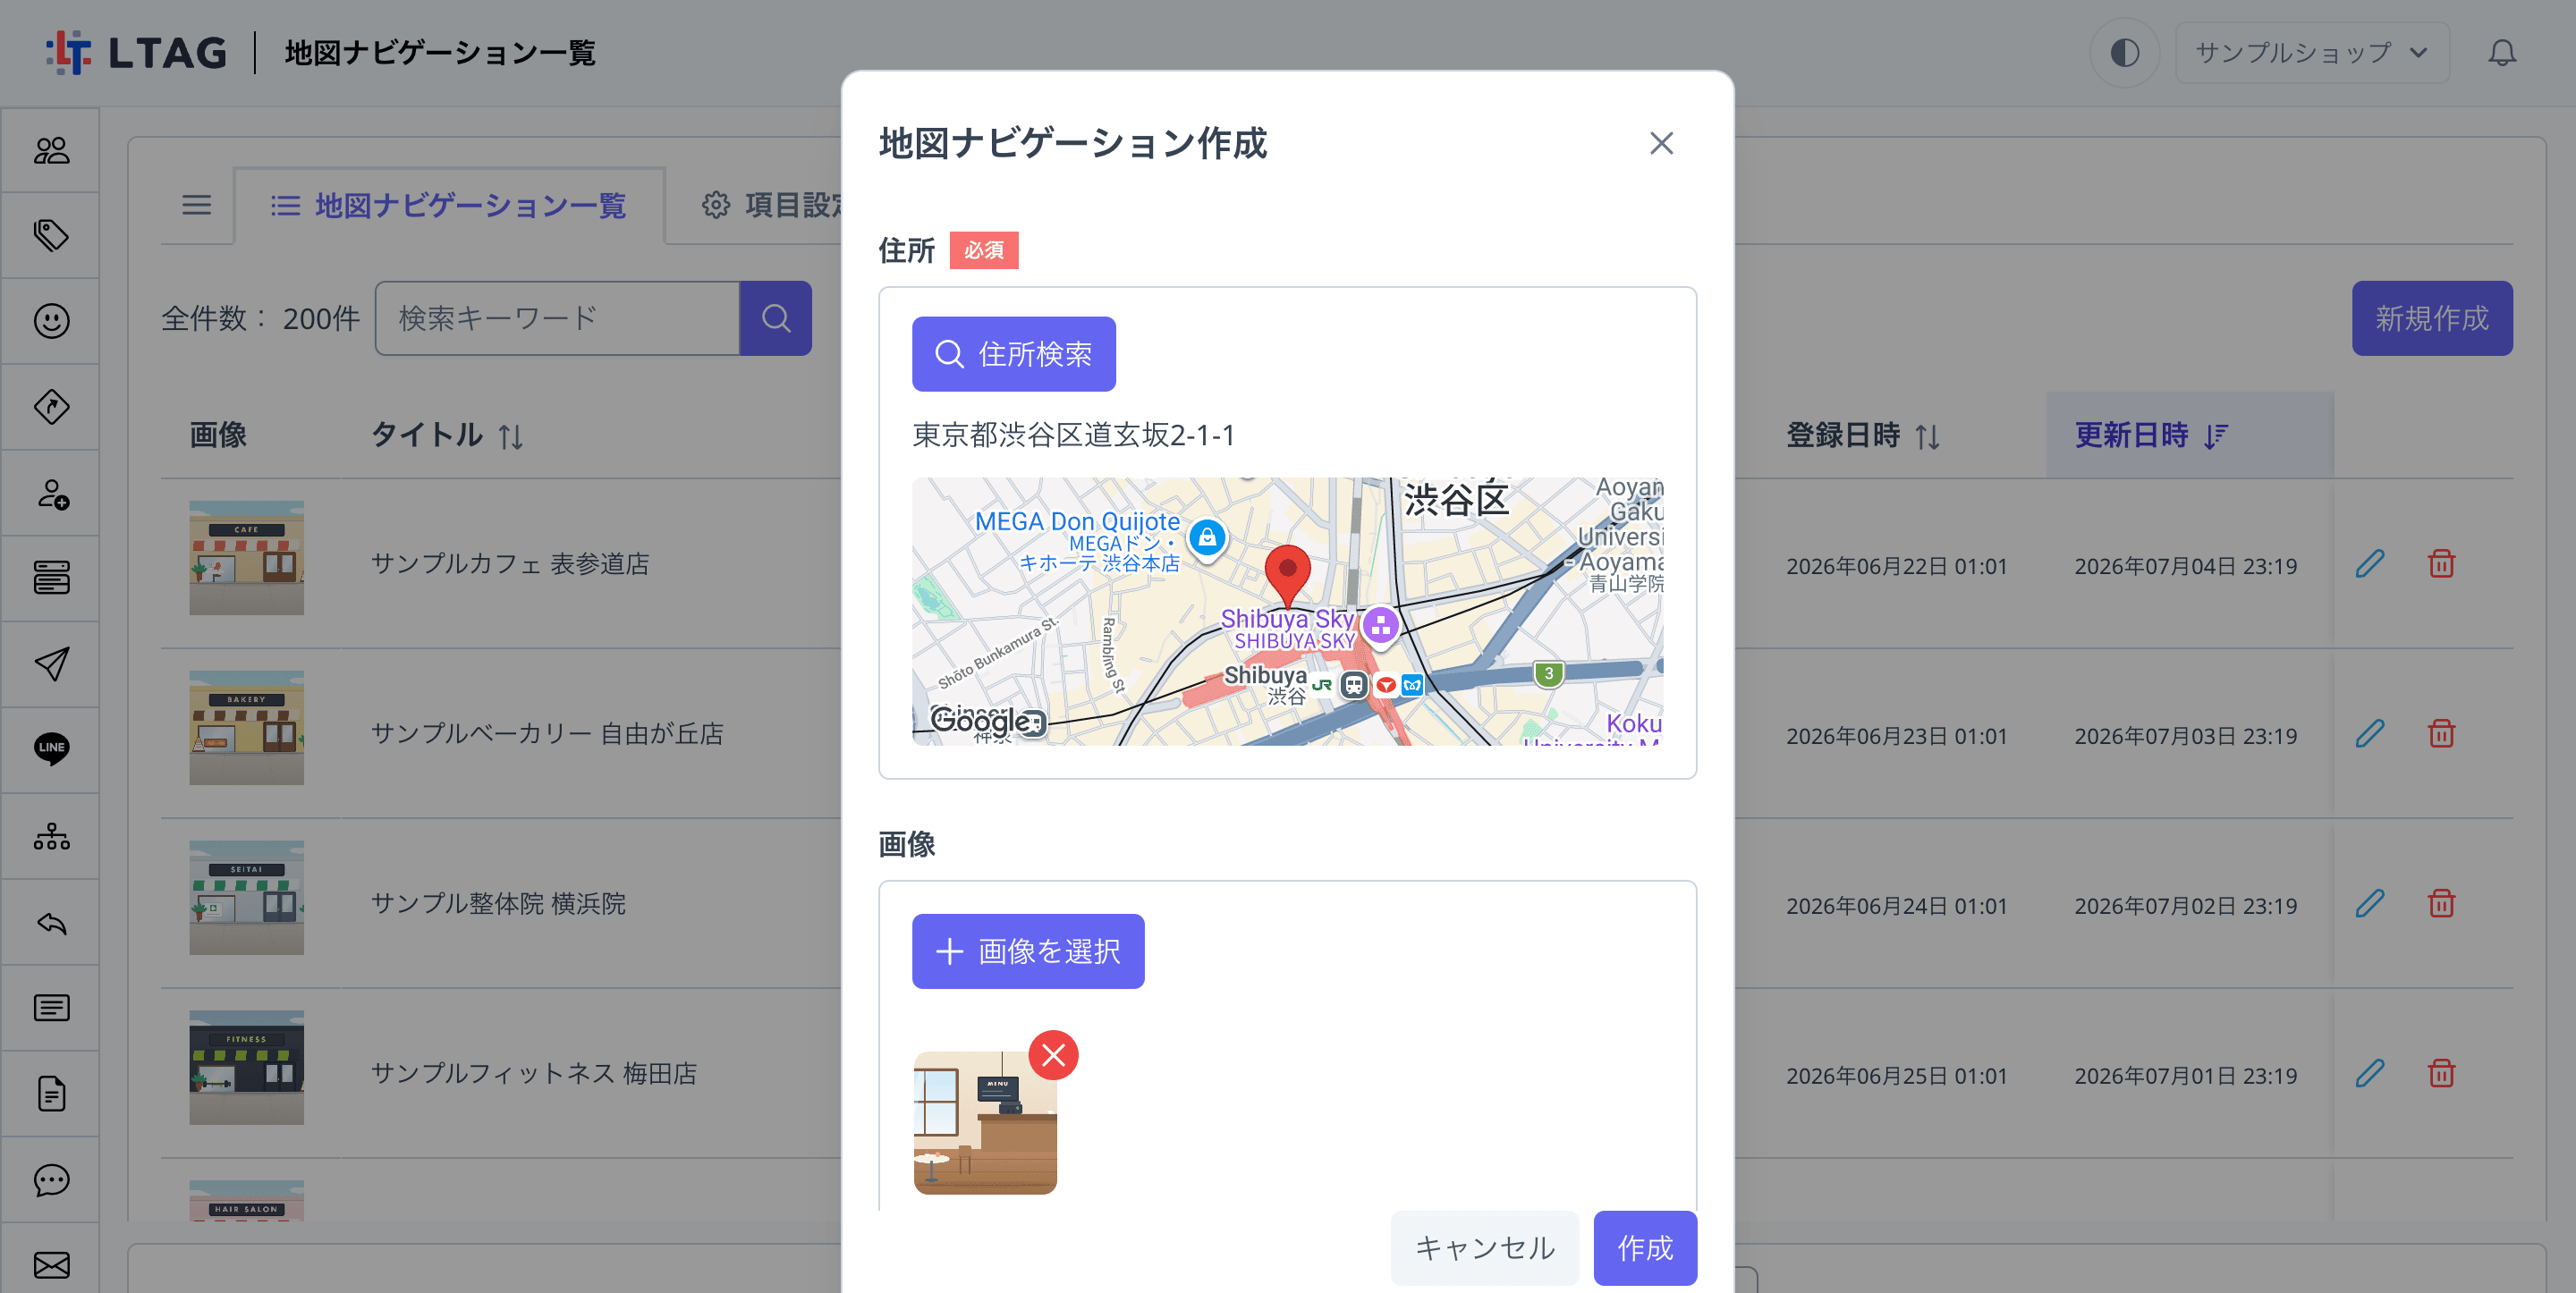
Task: Open the map navigation diamond icon
Action: click(51, 407)
